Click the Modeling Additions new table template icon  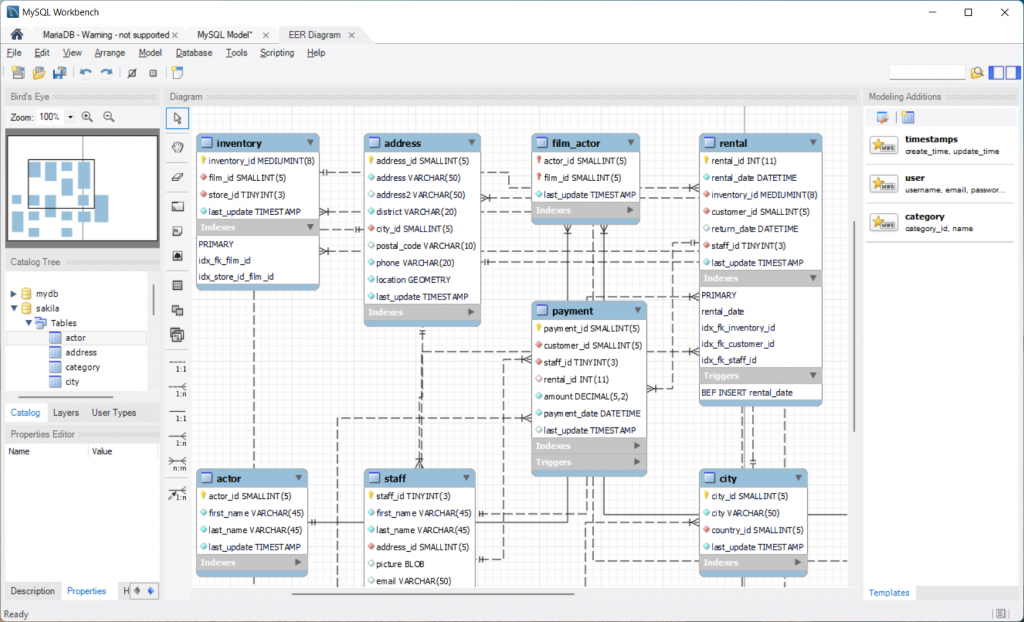[908, 118]
